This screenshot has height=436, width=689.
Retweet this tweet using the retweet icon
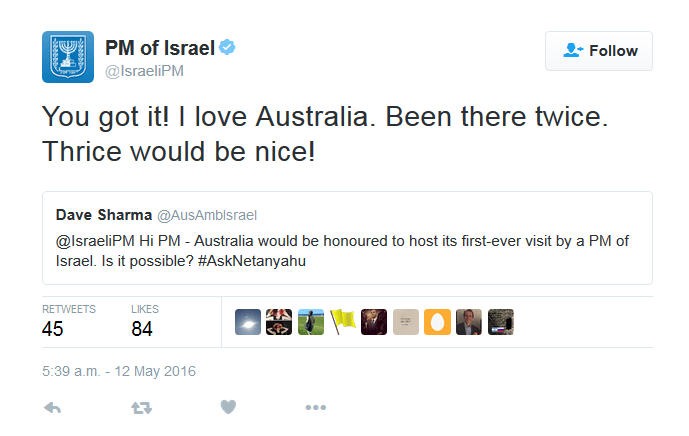(140, 407)
